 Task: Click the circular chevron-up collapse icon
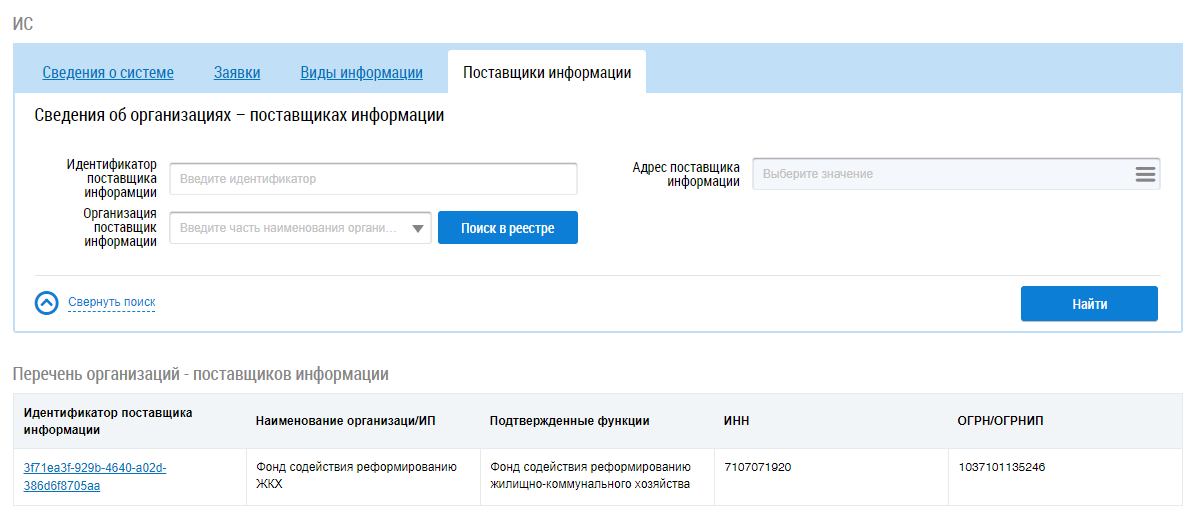pyautogui.click(x=47, y=303)
